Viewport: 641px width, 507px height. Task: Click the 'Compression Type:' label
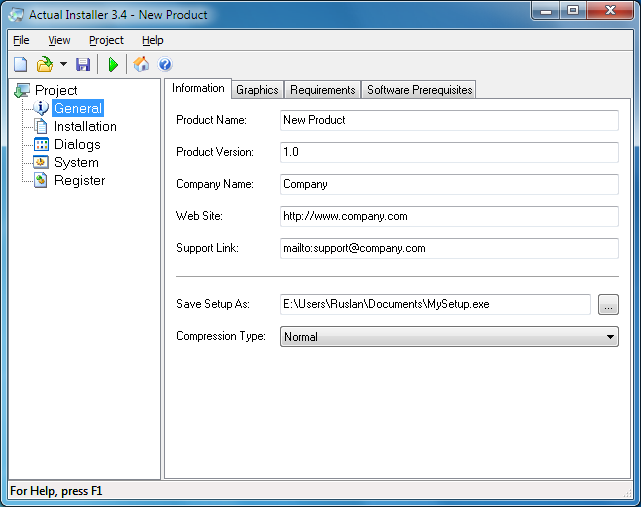click(x=221, y=336)
